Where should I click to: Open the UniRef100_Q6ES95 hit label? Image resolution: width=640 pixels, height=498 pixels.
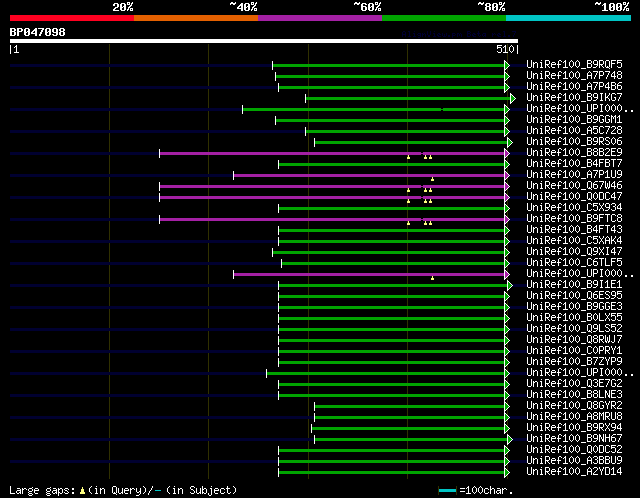(574, 296)
